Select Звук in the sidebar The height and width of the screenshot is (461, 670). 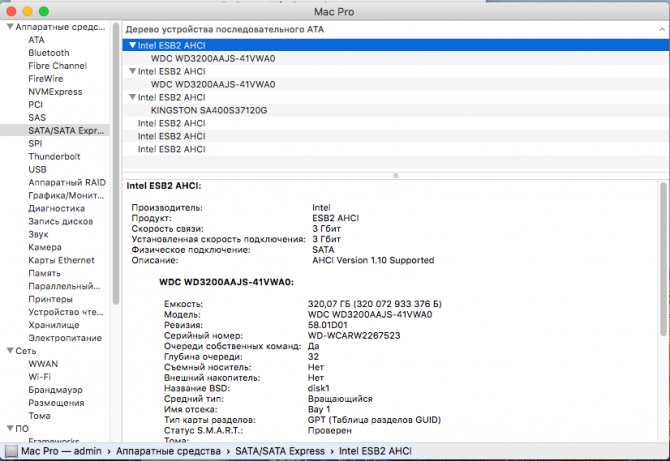[38, 234]
